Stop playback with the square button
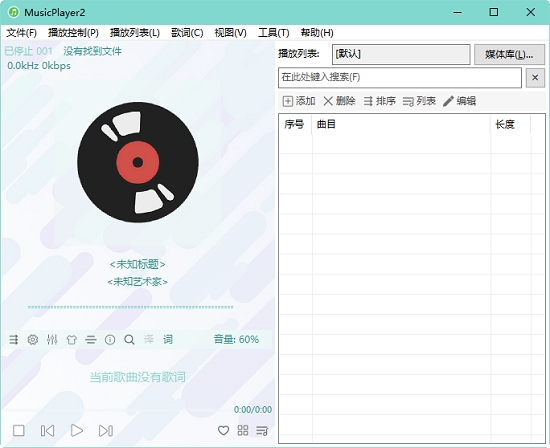Viewport: 550px width, 448px height. point(19,430)
